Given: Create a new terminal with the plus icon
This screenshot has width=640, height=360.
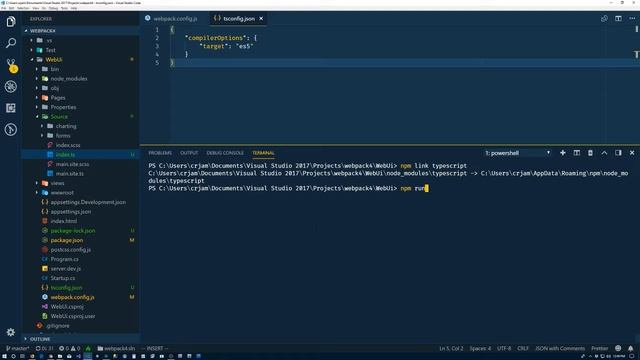Looking at the screenshot, I should (x=563, y=153).
